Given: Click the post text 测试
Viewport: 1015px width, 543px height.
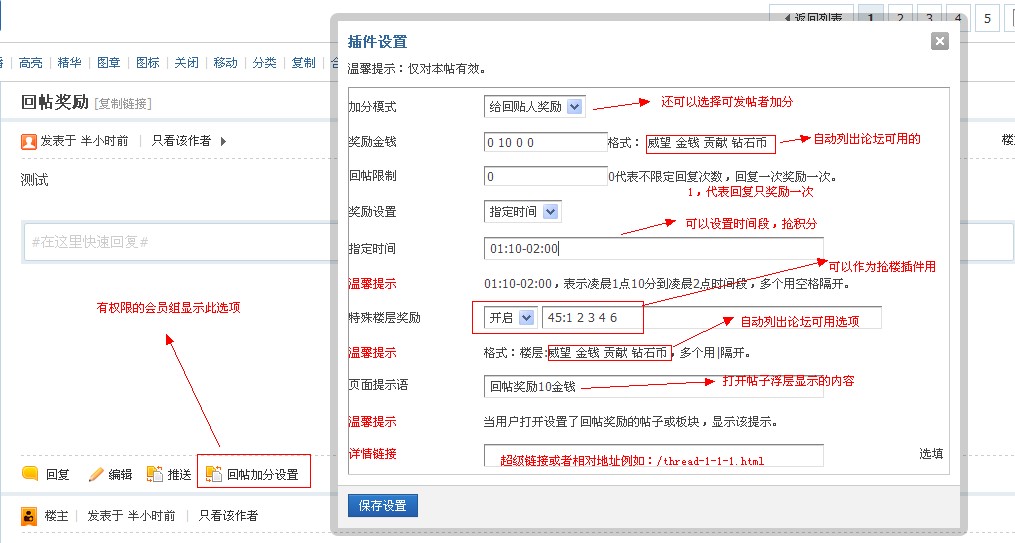Looking at the screenshot, I should click(34, 180).
